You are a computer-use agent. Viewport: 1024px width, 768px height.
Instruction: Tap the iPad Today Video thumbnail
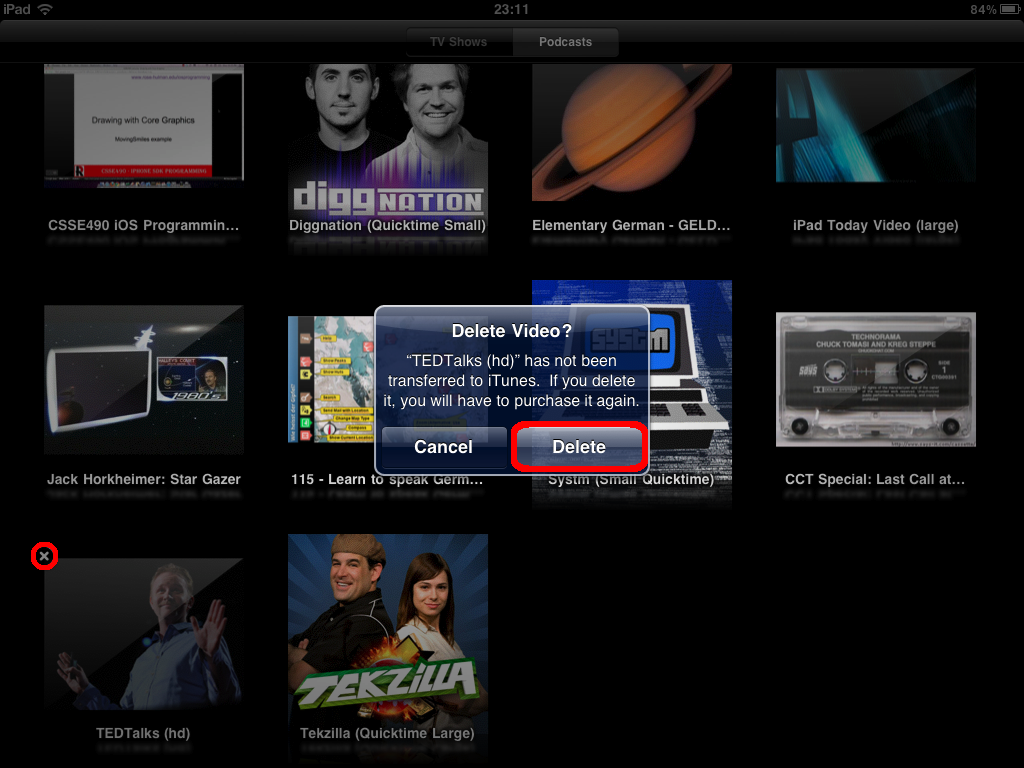pyautogui.click(x=875, y=125)
